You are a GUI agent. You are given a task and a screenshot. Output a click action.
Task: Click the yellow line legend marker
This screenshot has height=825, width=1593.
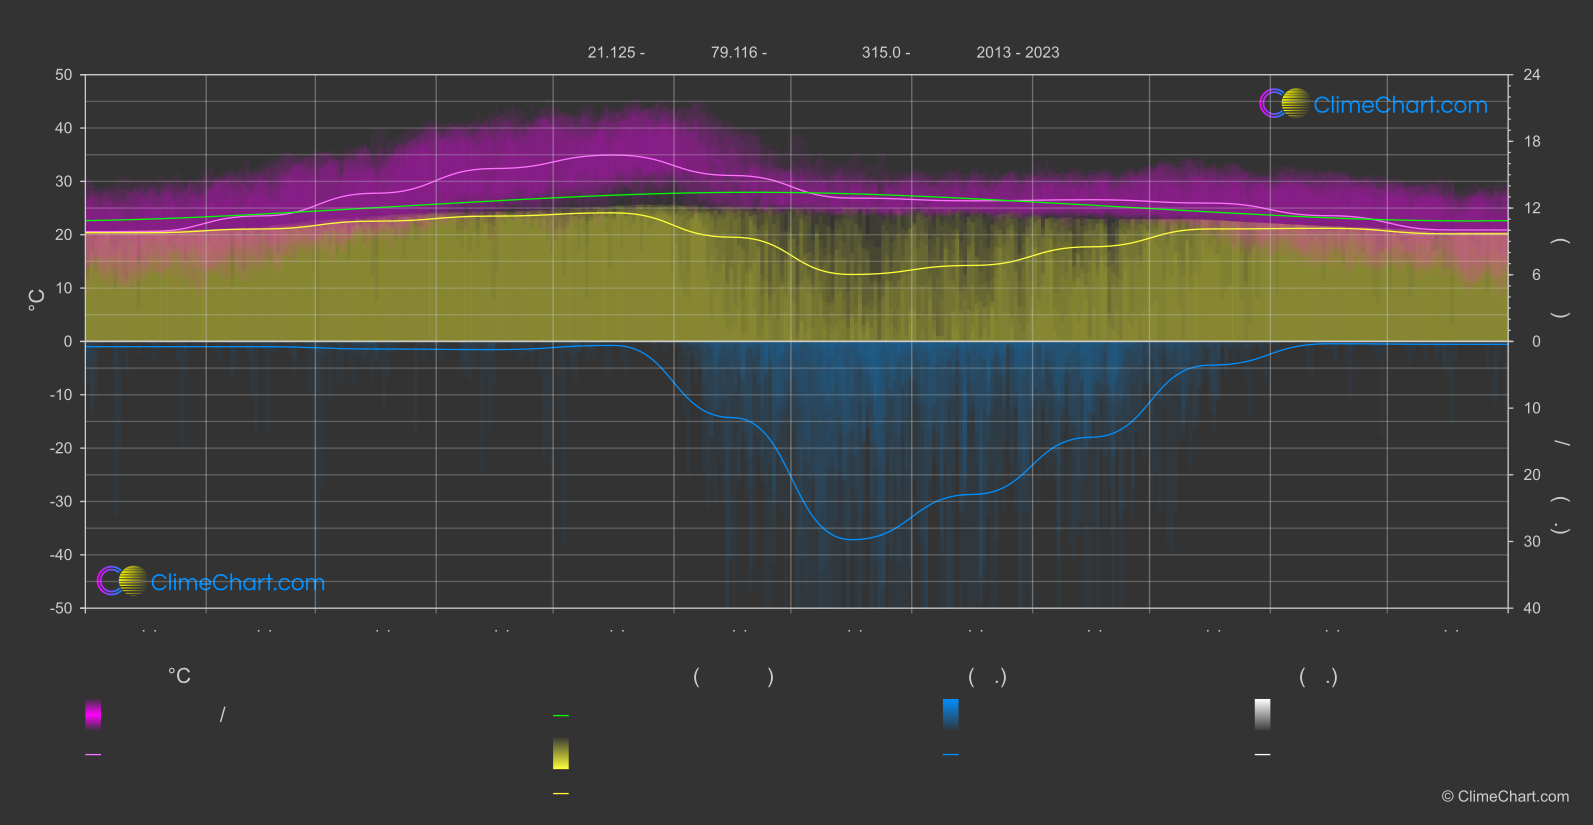pos(561,794)
